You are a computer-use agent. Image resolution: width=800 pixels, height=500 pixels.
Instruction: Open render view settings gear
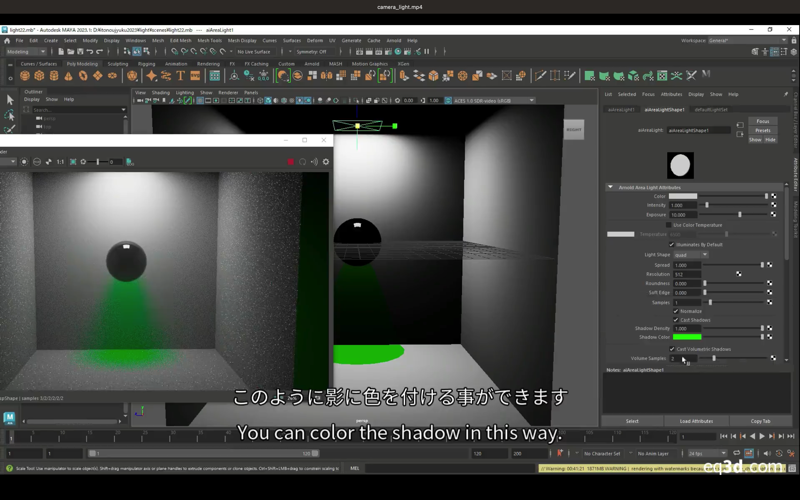pyautogui.click(x=325, y=161)
